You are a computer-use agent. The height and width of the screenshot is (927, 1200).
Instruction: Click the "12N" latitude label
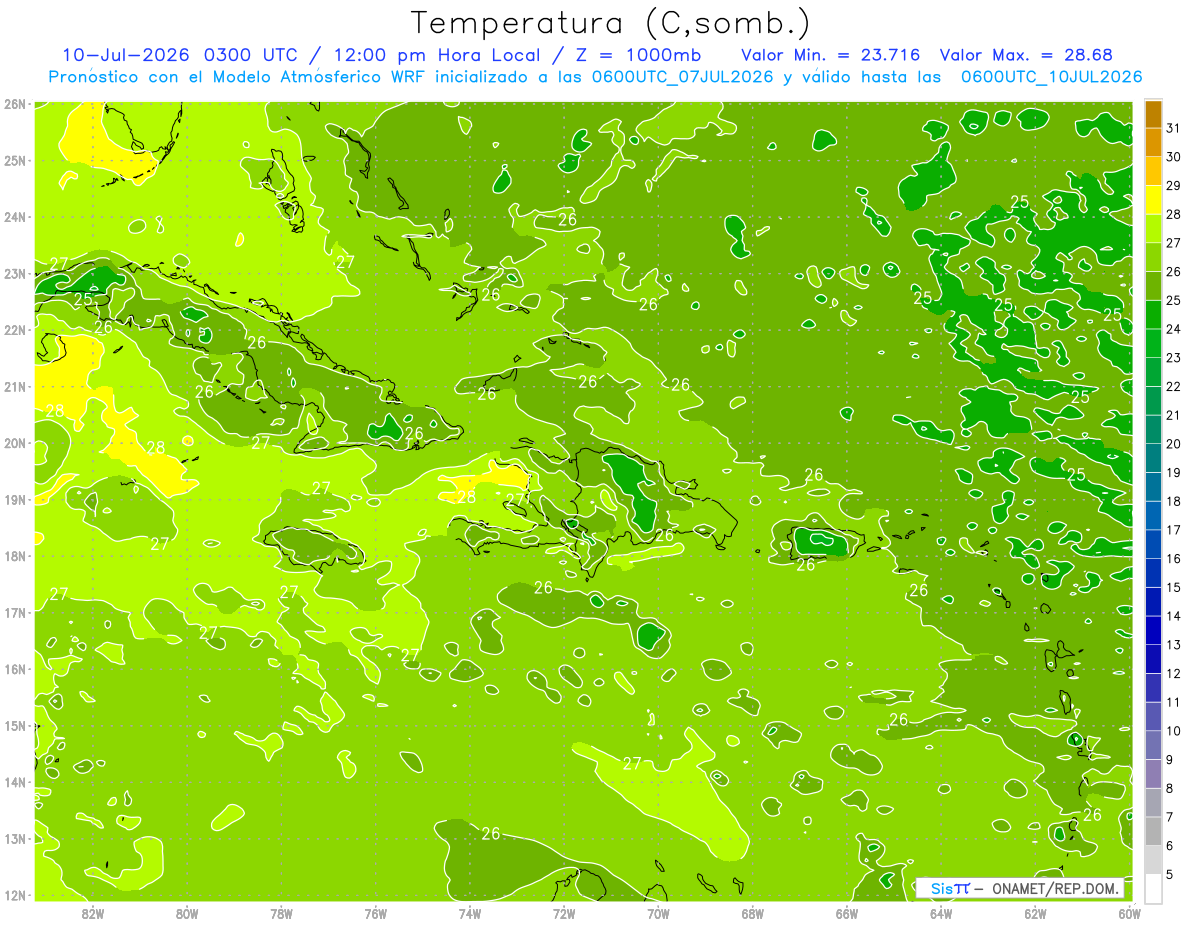tap(15, 895)
